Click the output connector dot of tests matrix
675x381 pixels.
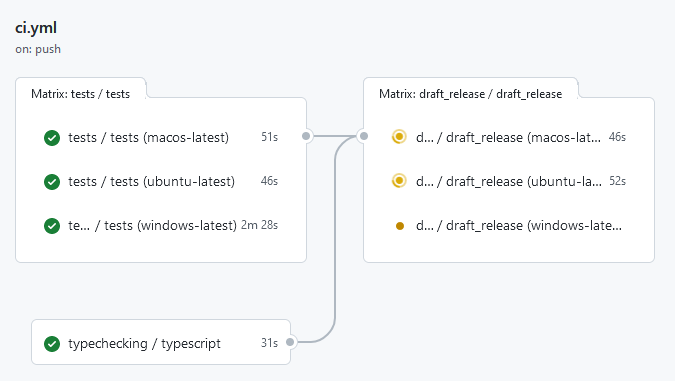306,136
